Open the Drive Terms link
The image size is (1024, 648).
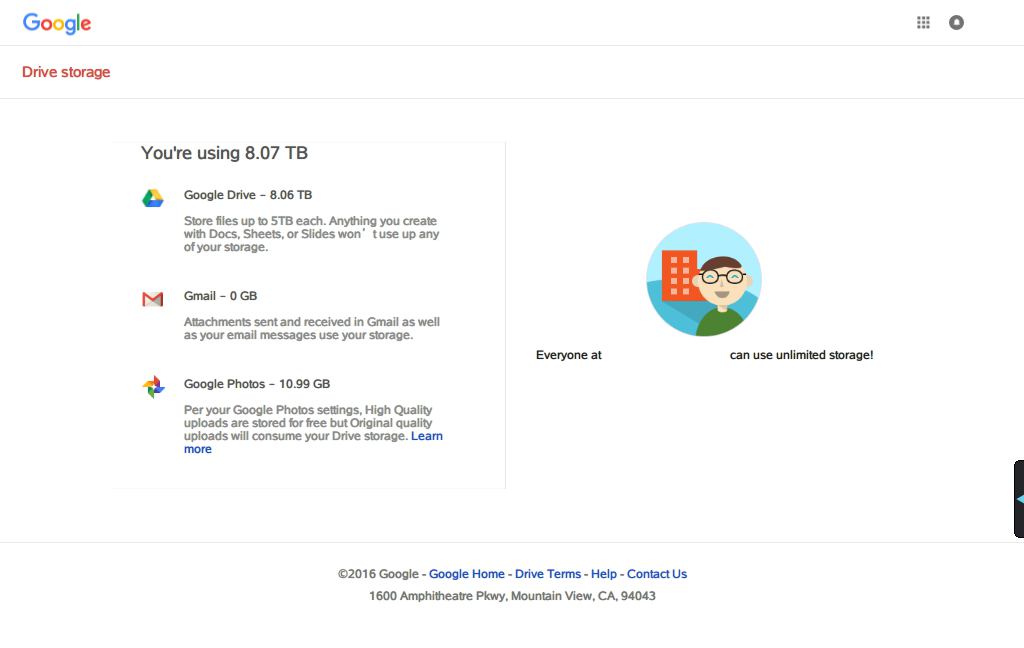(547, 574)
